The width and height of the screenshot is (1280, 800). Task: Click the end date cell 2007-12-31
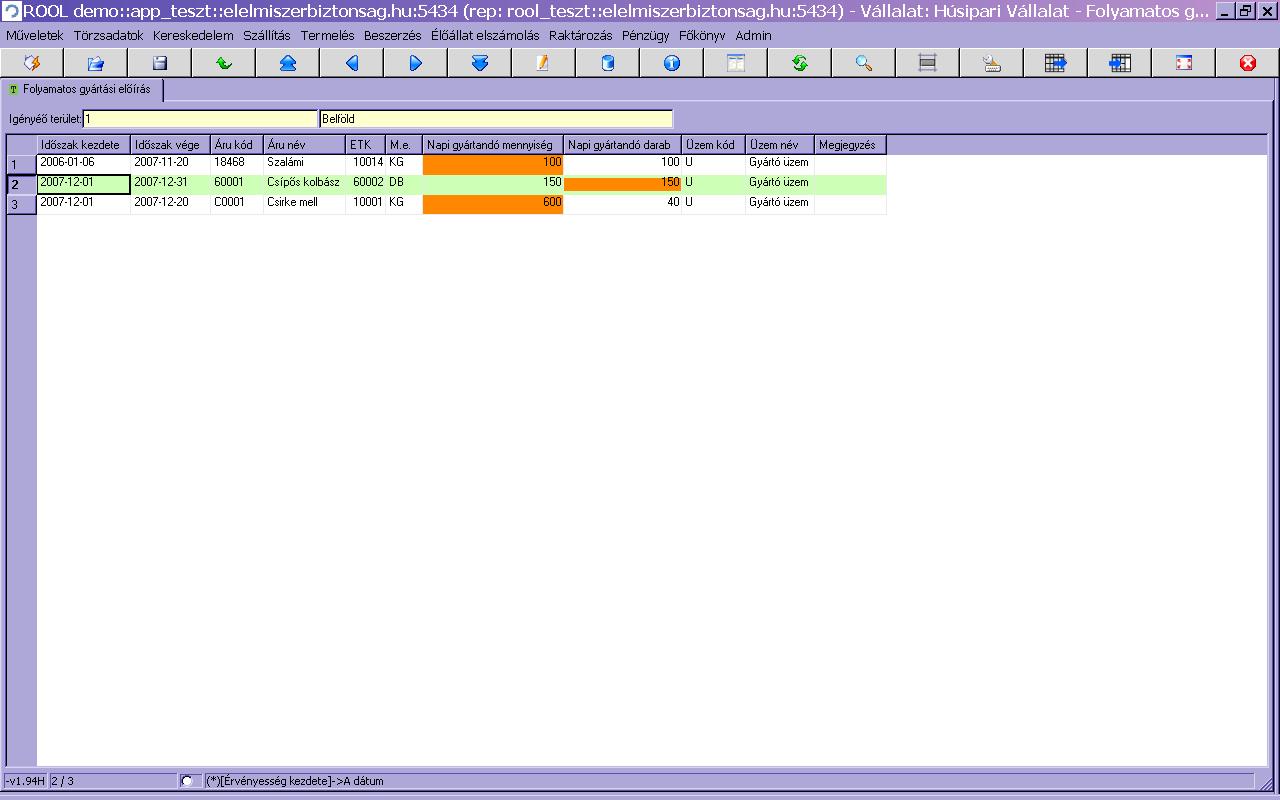coord(171,184)
